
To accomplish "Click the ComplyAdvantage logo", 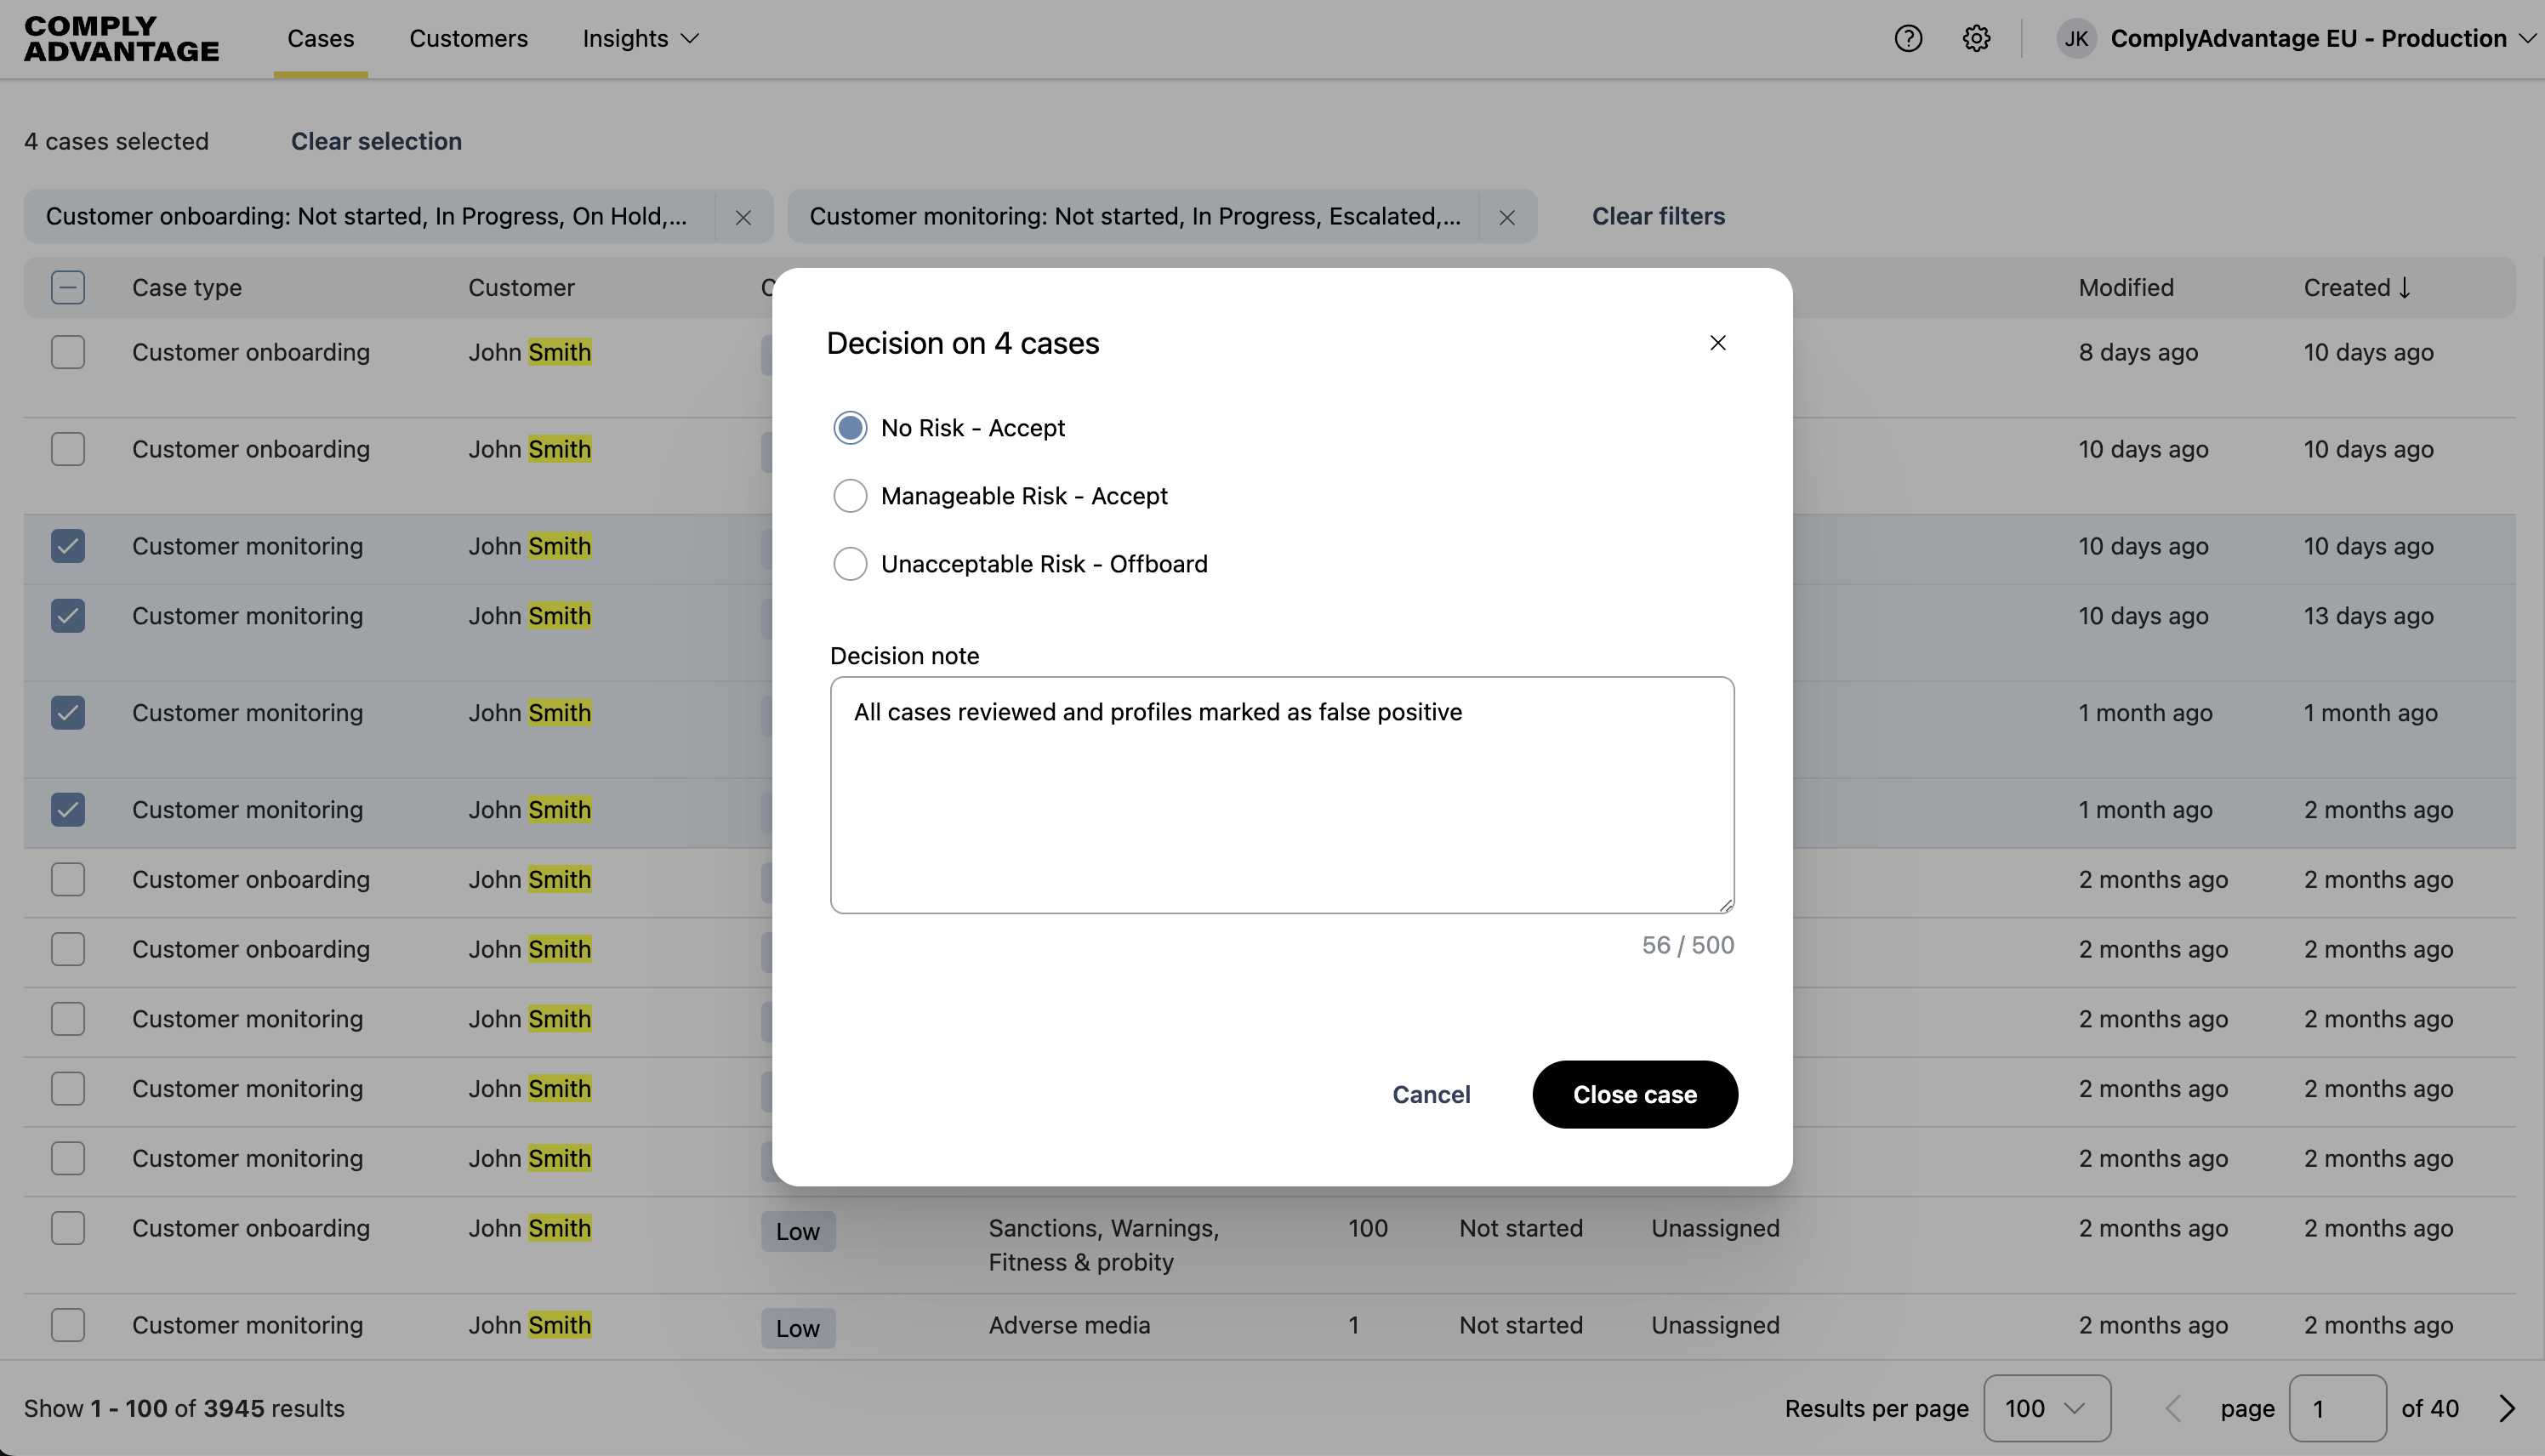I will click(x=121, y=39).
